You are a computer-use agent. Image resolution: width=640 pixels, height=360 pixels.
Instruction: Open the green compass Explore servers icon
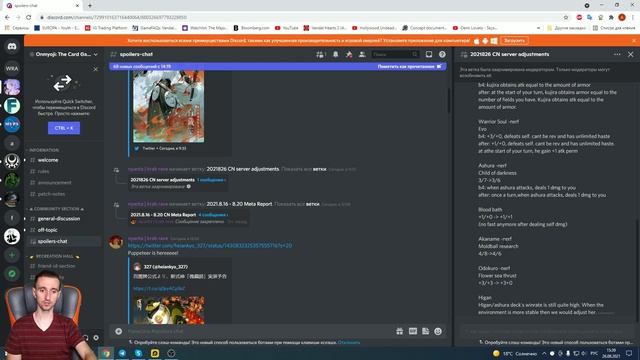tap(12, 274)
